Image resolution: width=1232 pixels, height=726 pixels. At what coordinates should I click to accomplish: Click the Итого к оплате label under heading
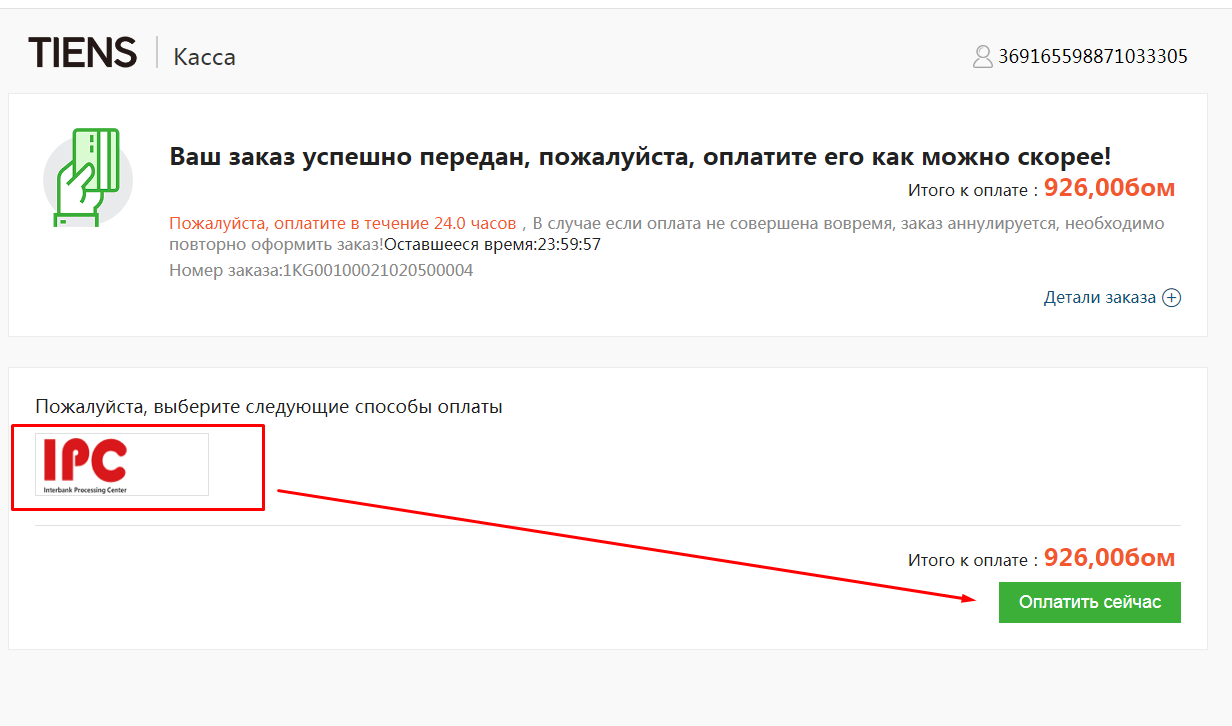pos(967,190)
